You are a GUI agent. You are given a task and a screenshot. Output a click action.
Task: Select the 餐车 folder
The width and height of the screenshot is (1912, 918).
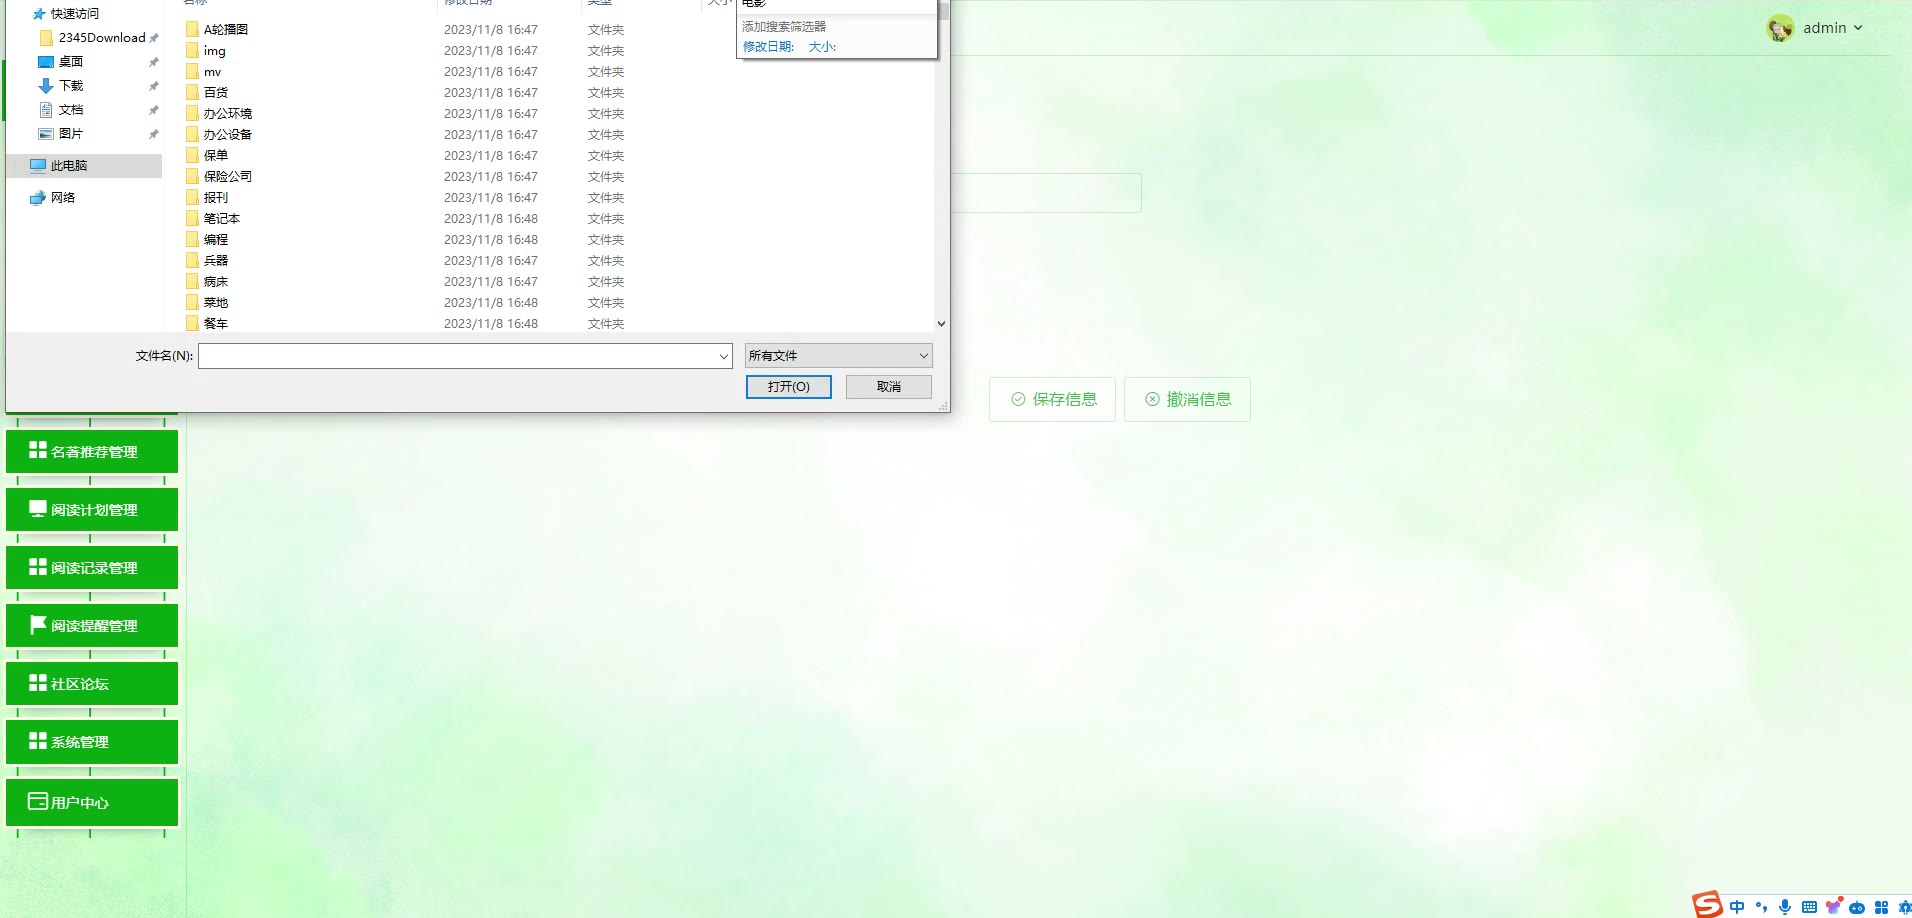tap(216, 323)
